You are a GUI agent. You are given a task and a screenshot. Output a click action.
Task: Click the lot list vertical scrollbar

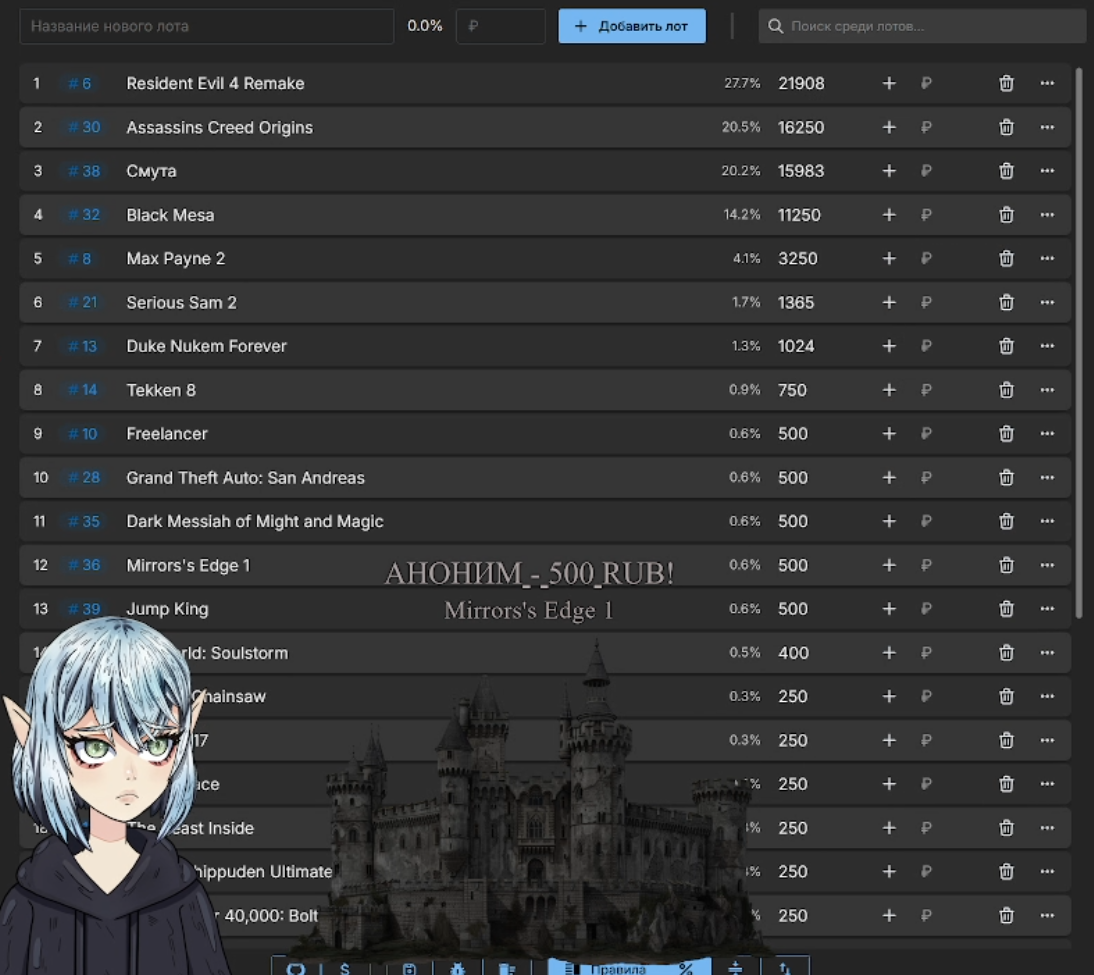(1079, 342)
